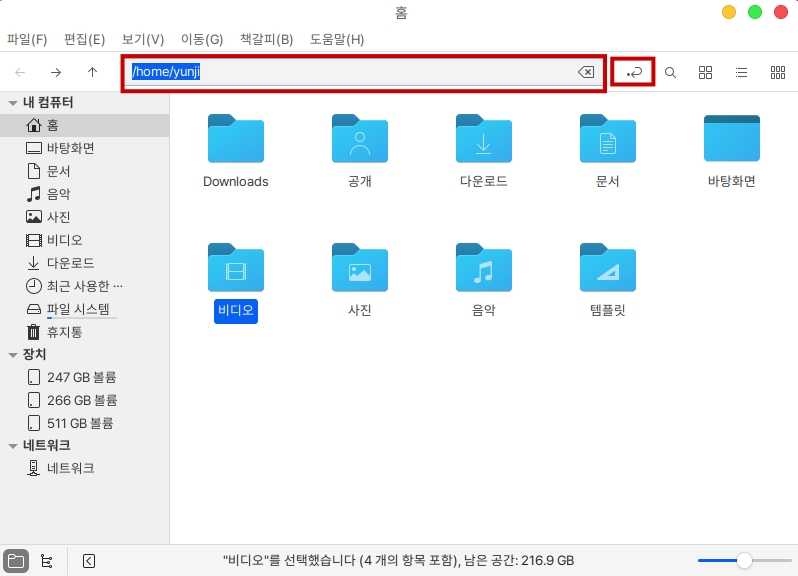Hide the sidebar panel

(x=88, y=561)
